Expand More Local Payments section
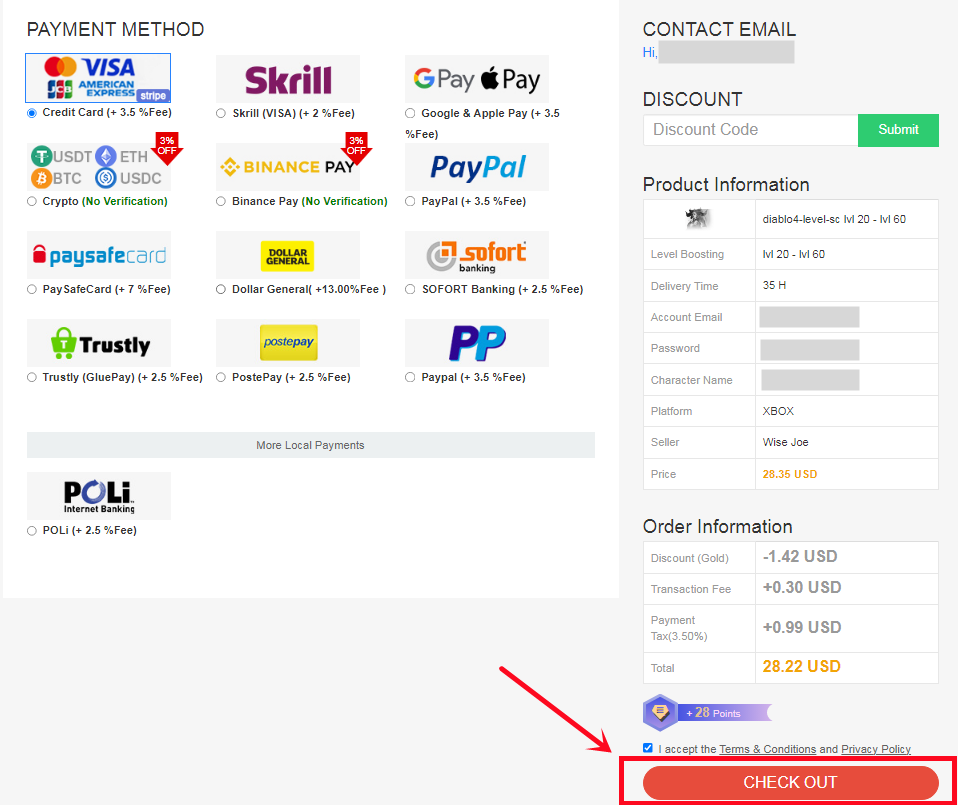 point(310,445)
